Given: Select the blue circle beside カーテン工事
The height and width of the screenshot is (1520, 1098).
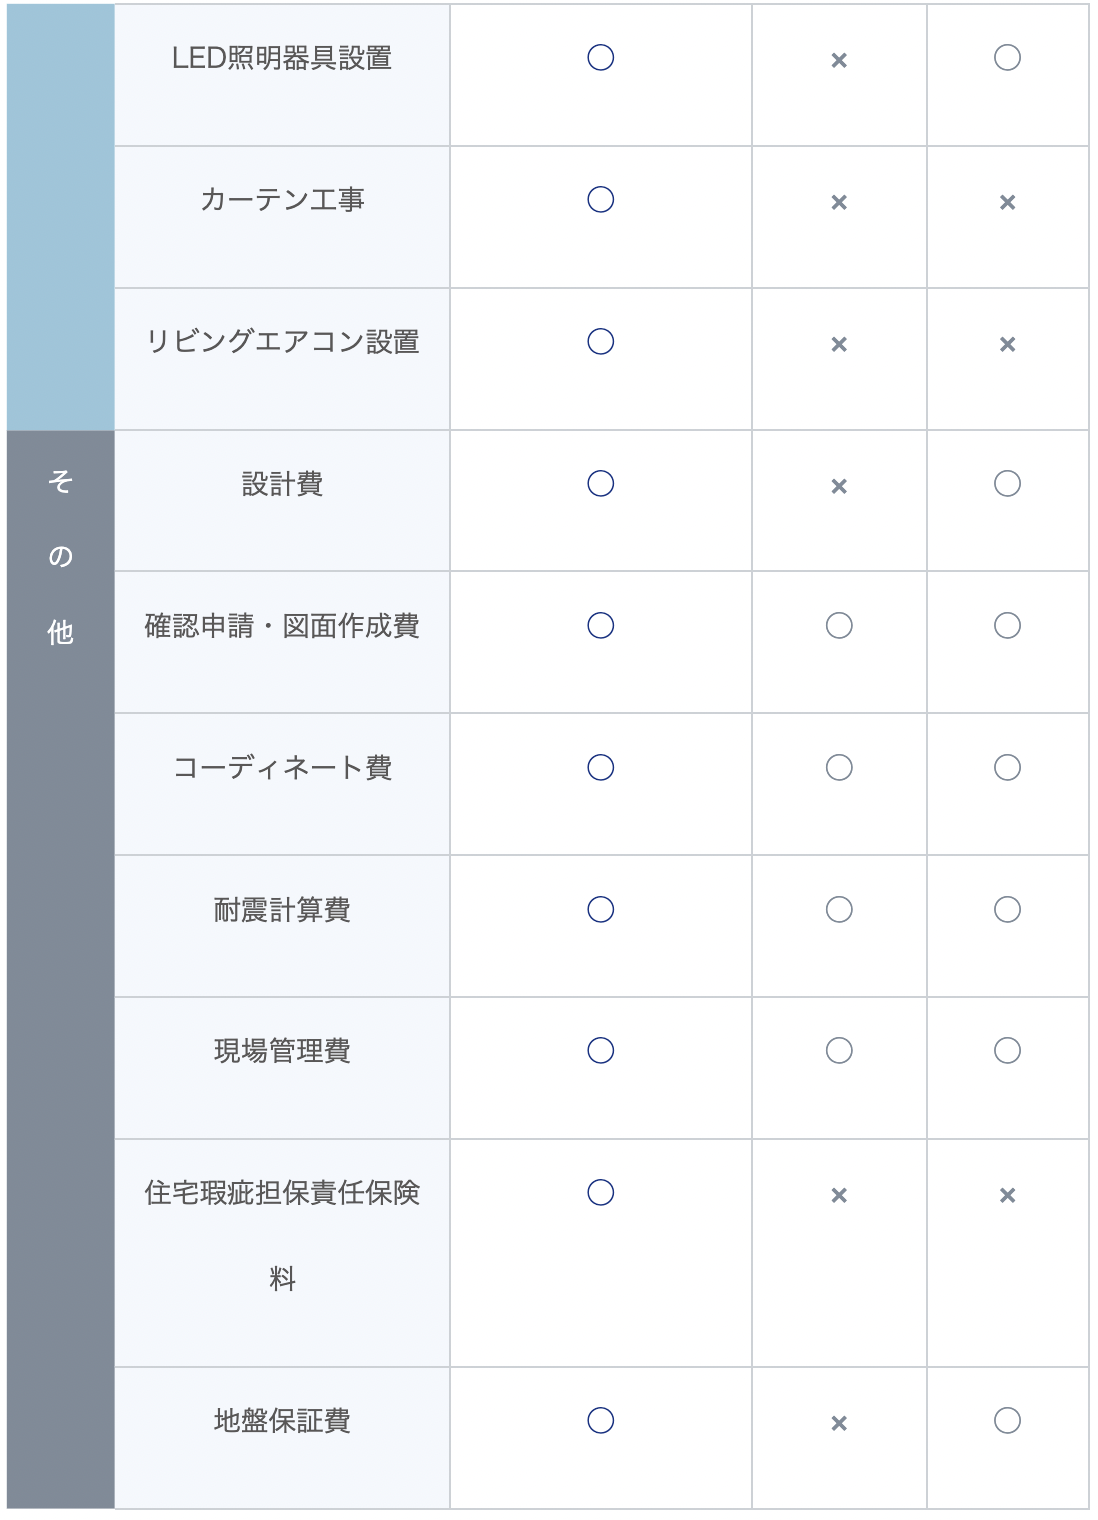Looking at the screenshot, I should (600, 200).
